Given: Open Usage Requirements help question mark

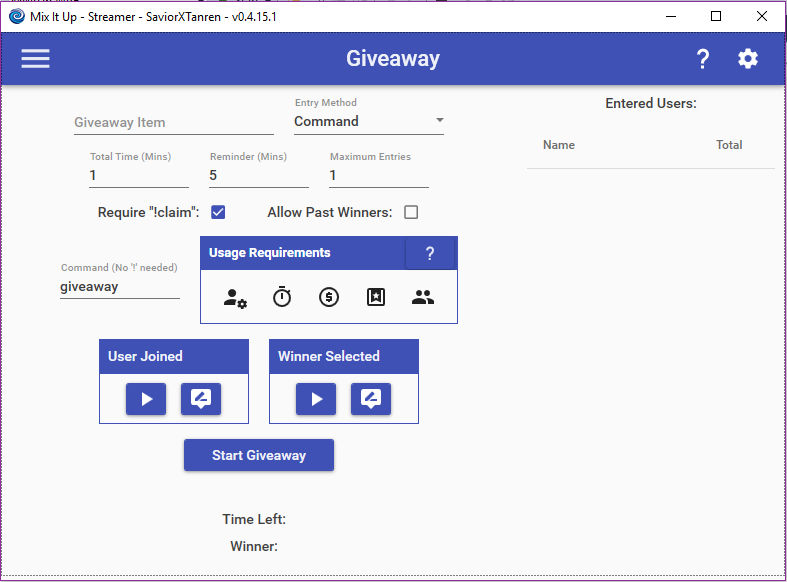Looking at the screenshot, I should pyautogui.click(x=430, y=253).
